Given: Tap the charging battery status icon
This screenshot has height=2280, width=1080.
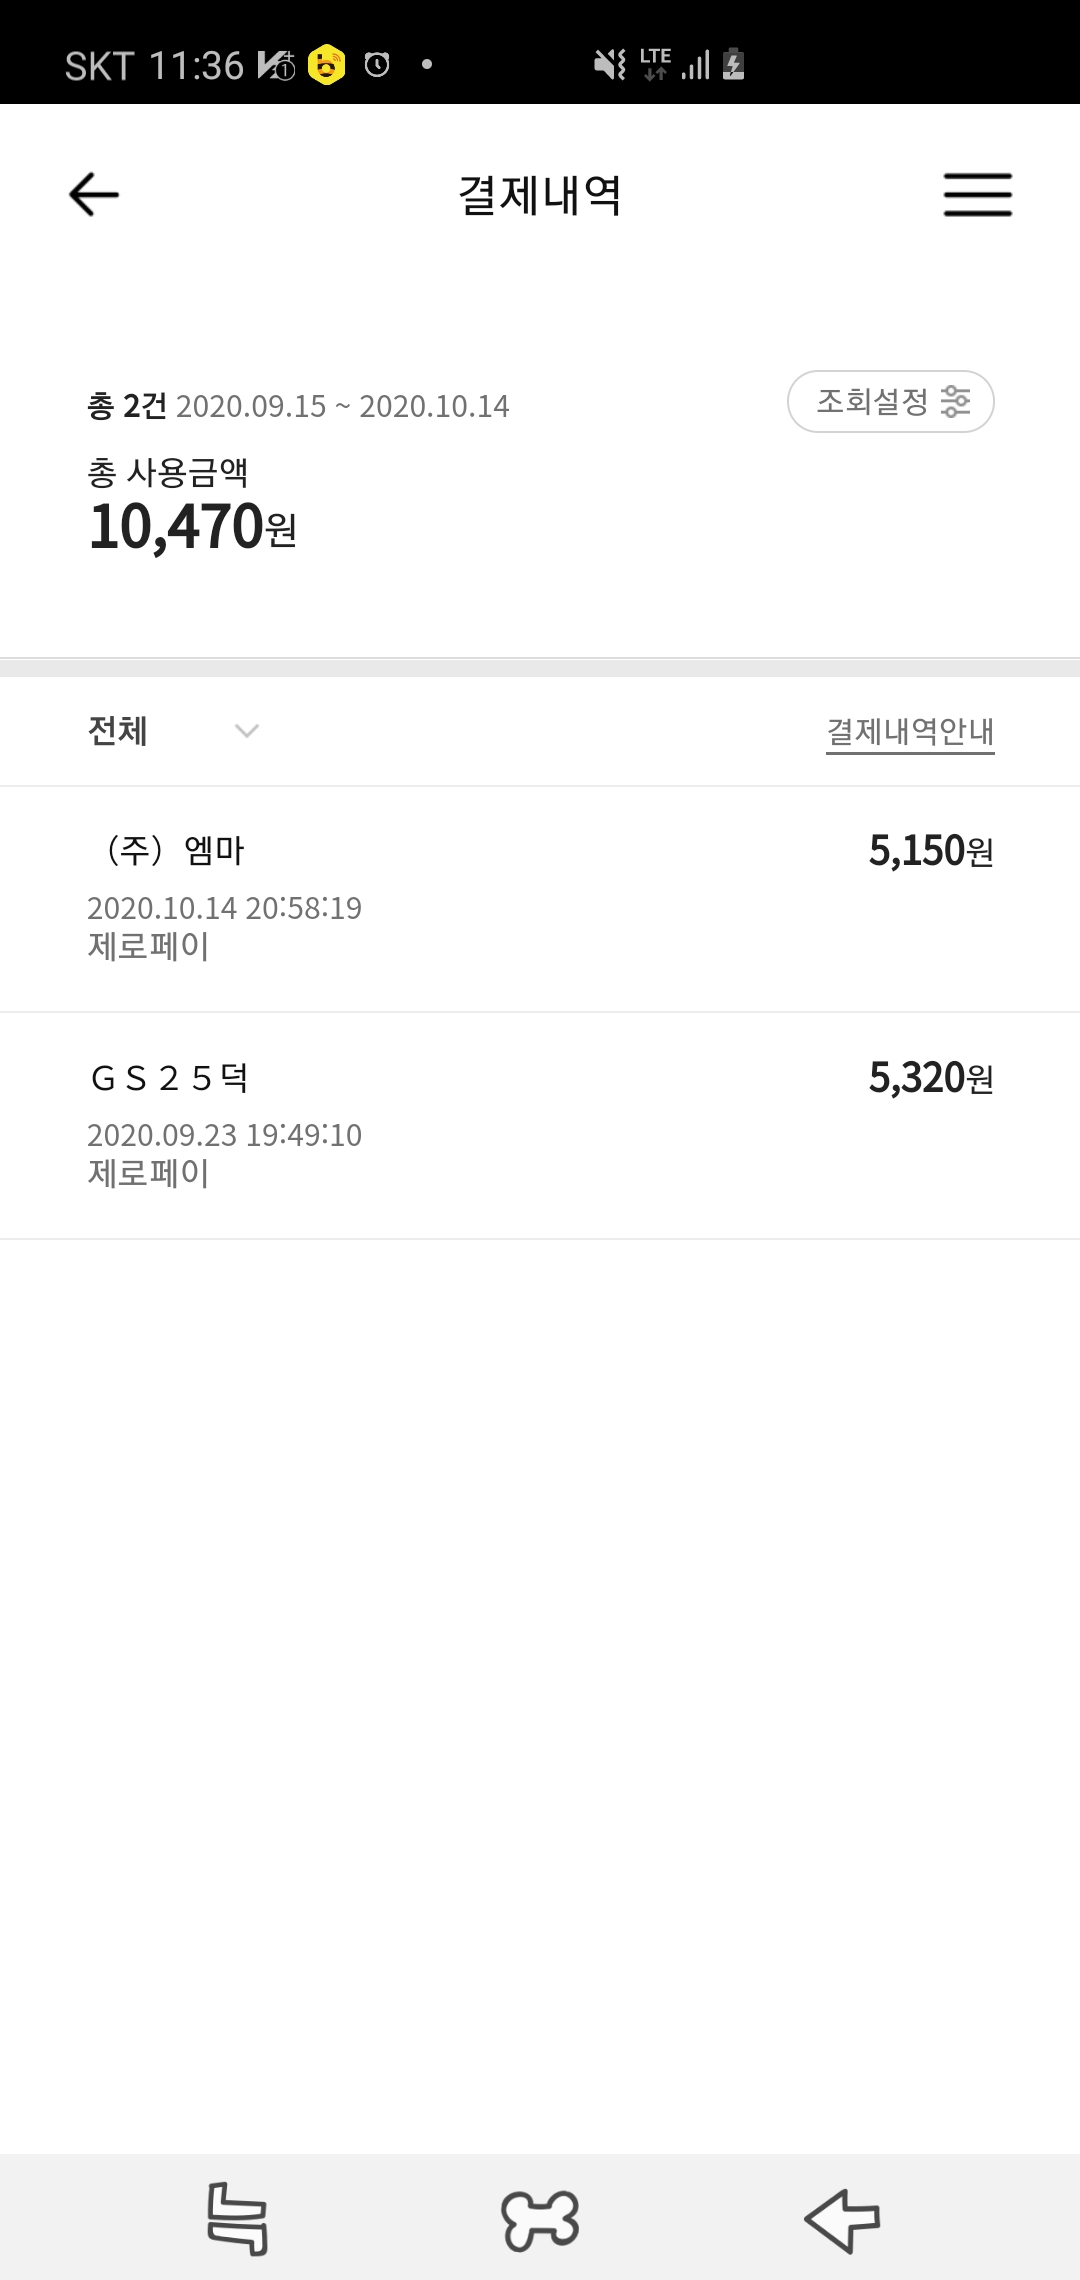Looking at the screenshot, I should tap(734, 65).
